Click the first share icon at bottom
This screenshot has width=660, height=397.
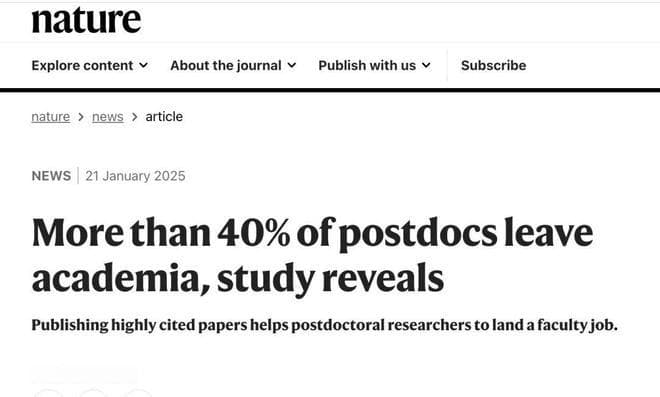coord(48,393)
